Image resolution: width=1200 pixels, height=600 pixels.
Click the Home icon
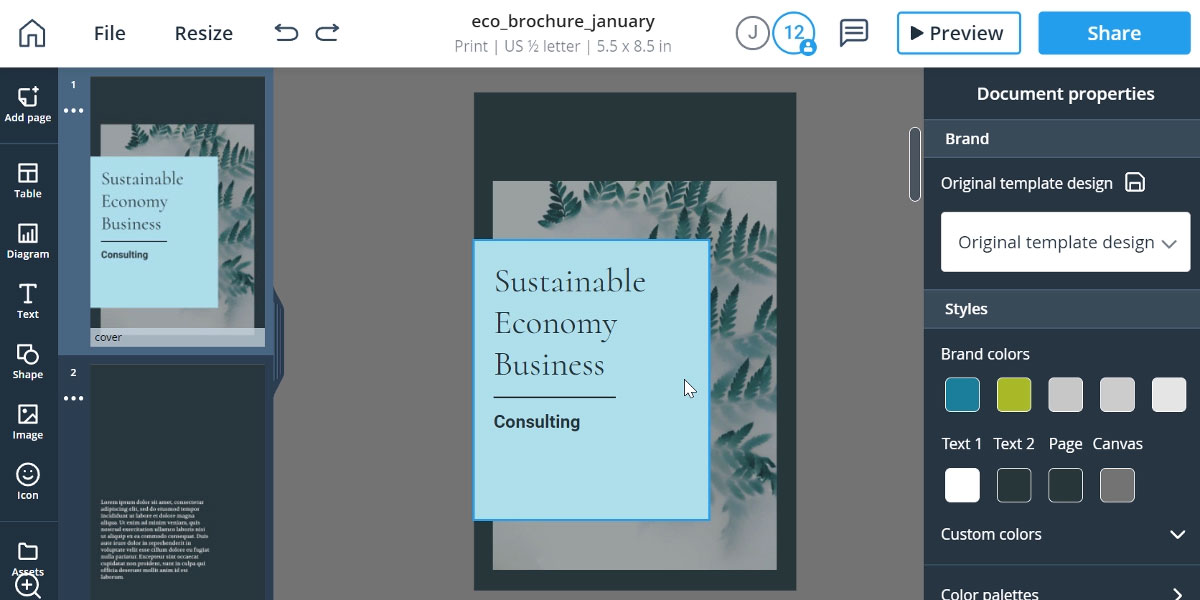click(32, 33)
